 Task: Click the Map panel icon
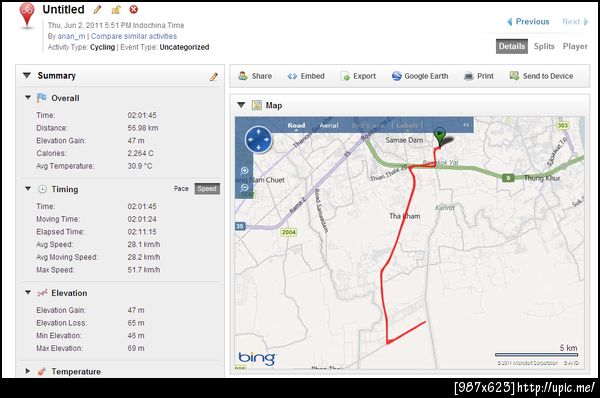point(257,105)
